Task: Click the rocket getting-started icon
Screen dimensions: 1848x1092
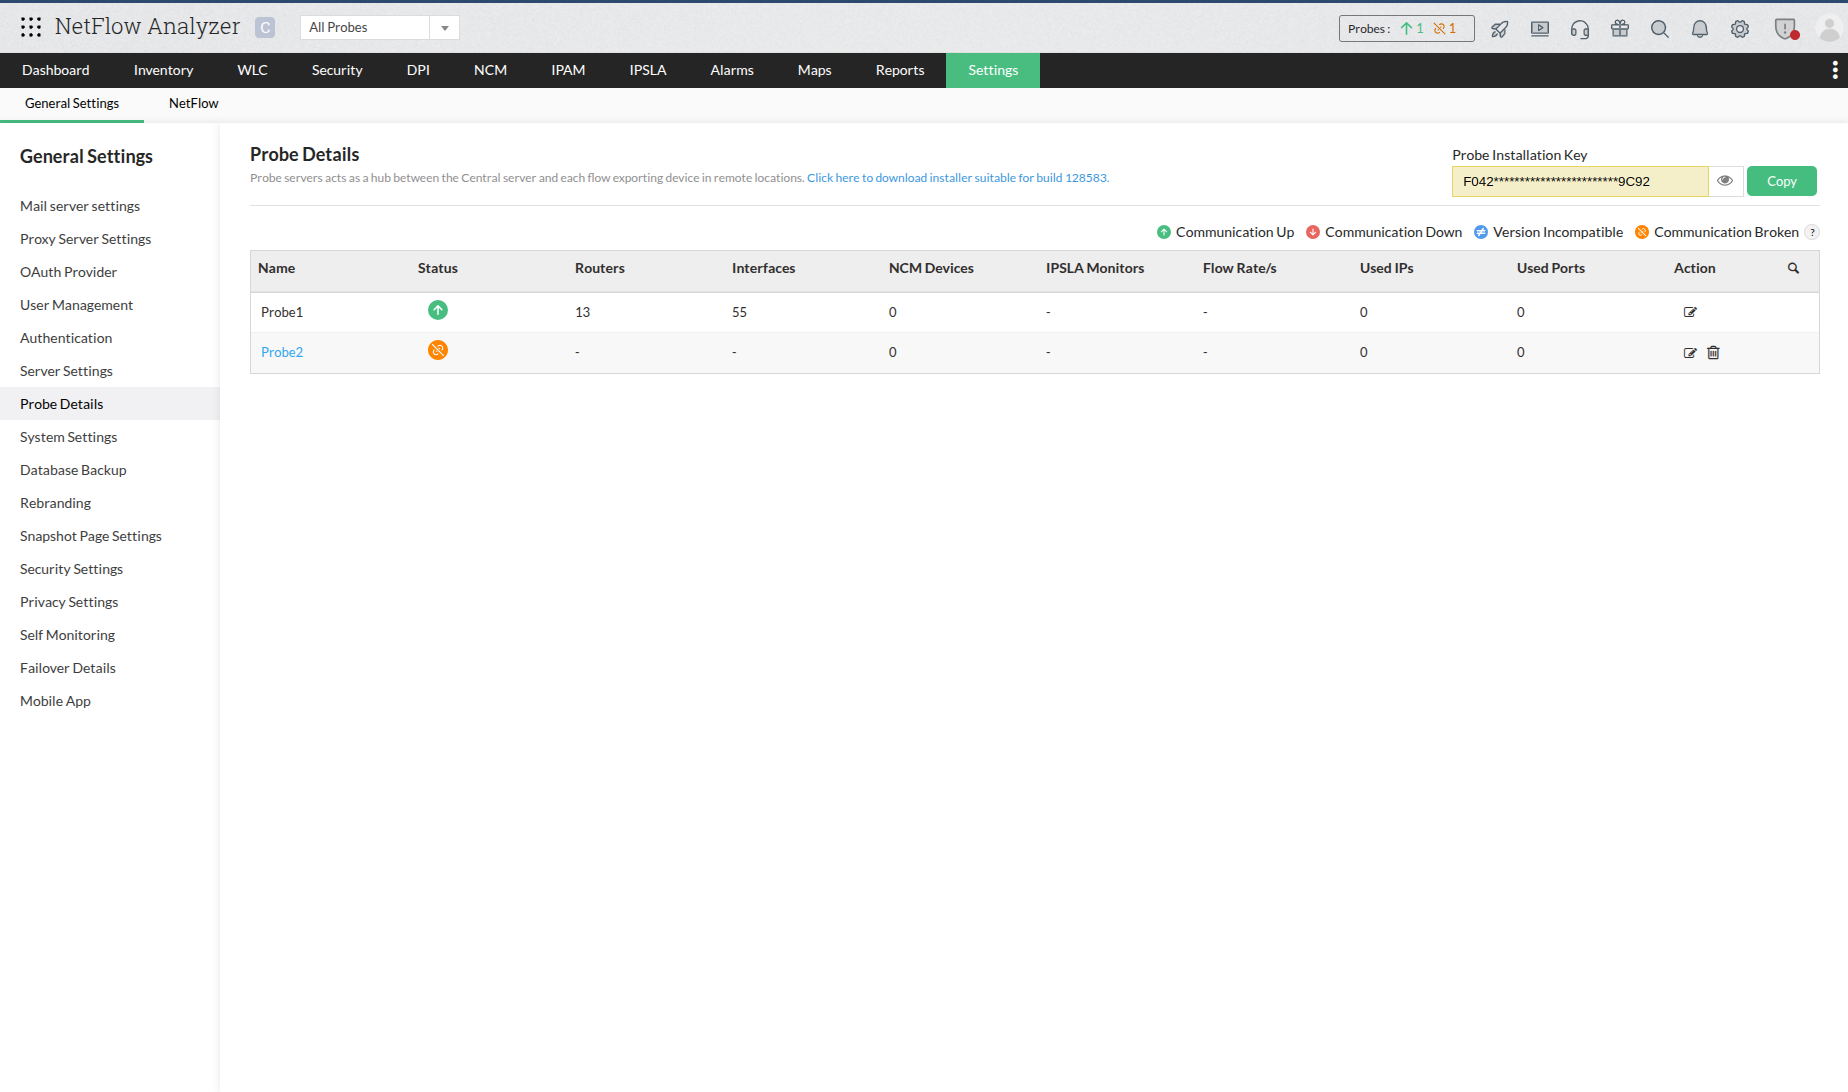Action: click(1499, 28)
